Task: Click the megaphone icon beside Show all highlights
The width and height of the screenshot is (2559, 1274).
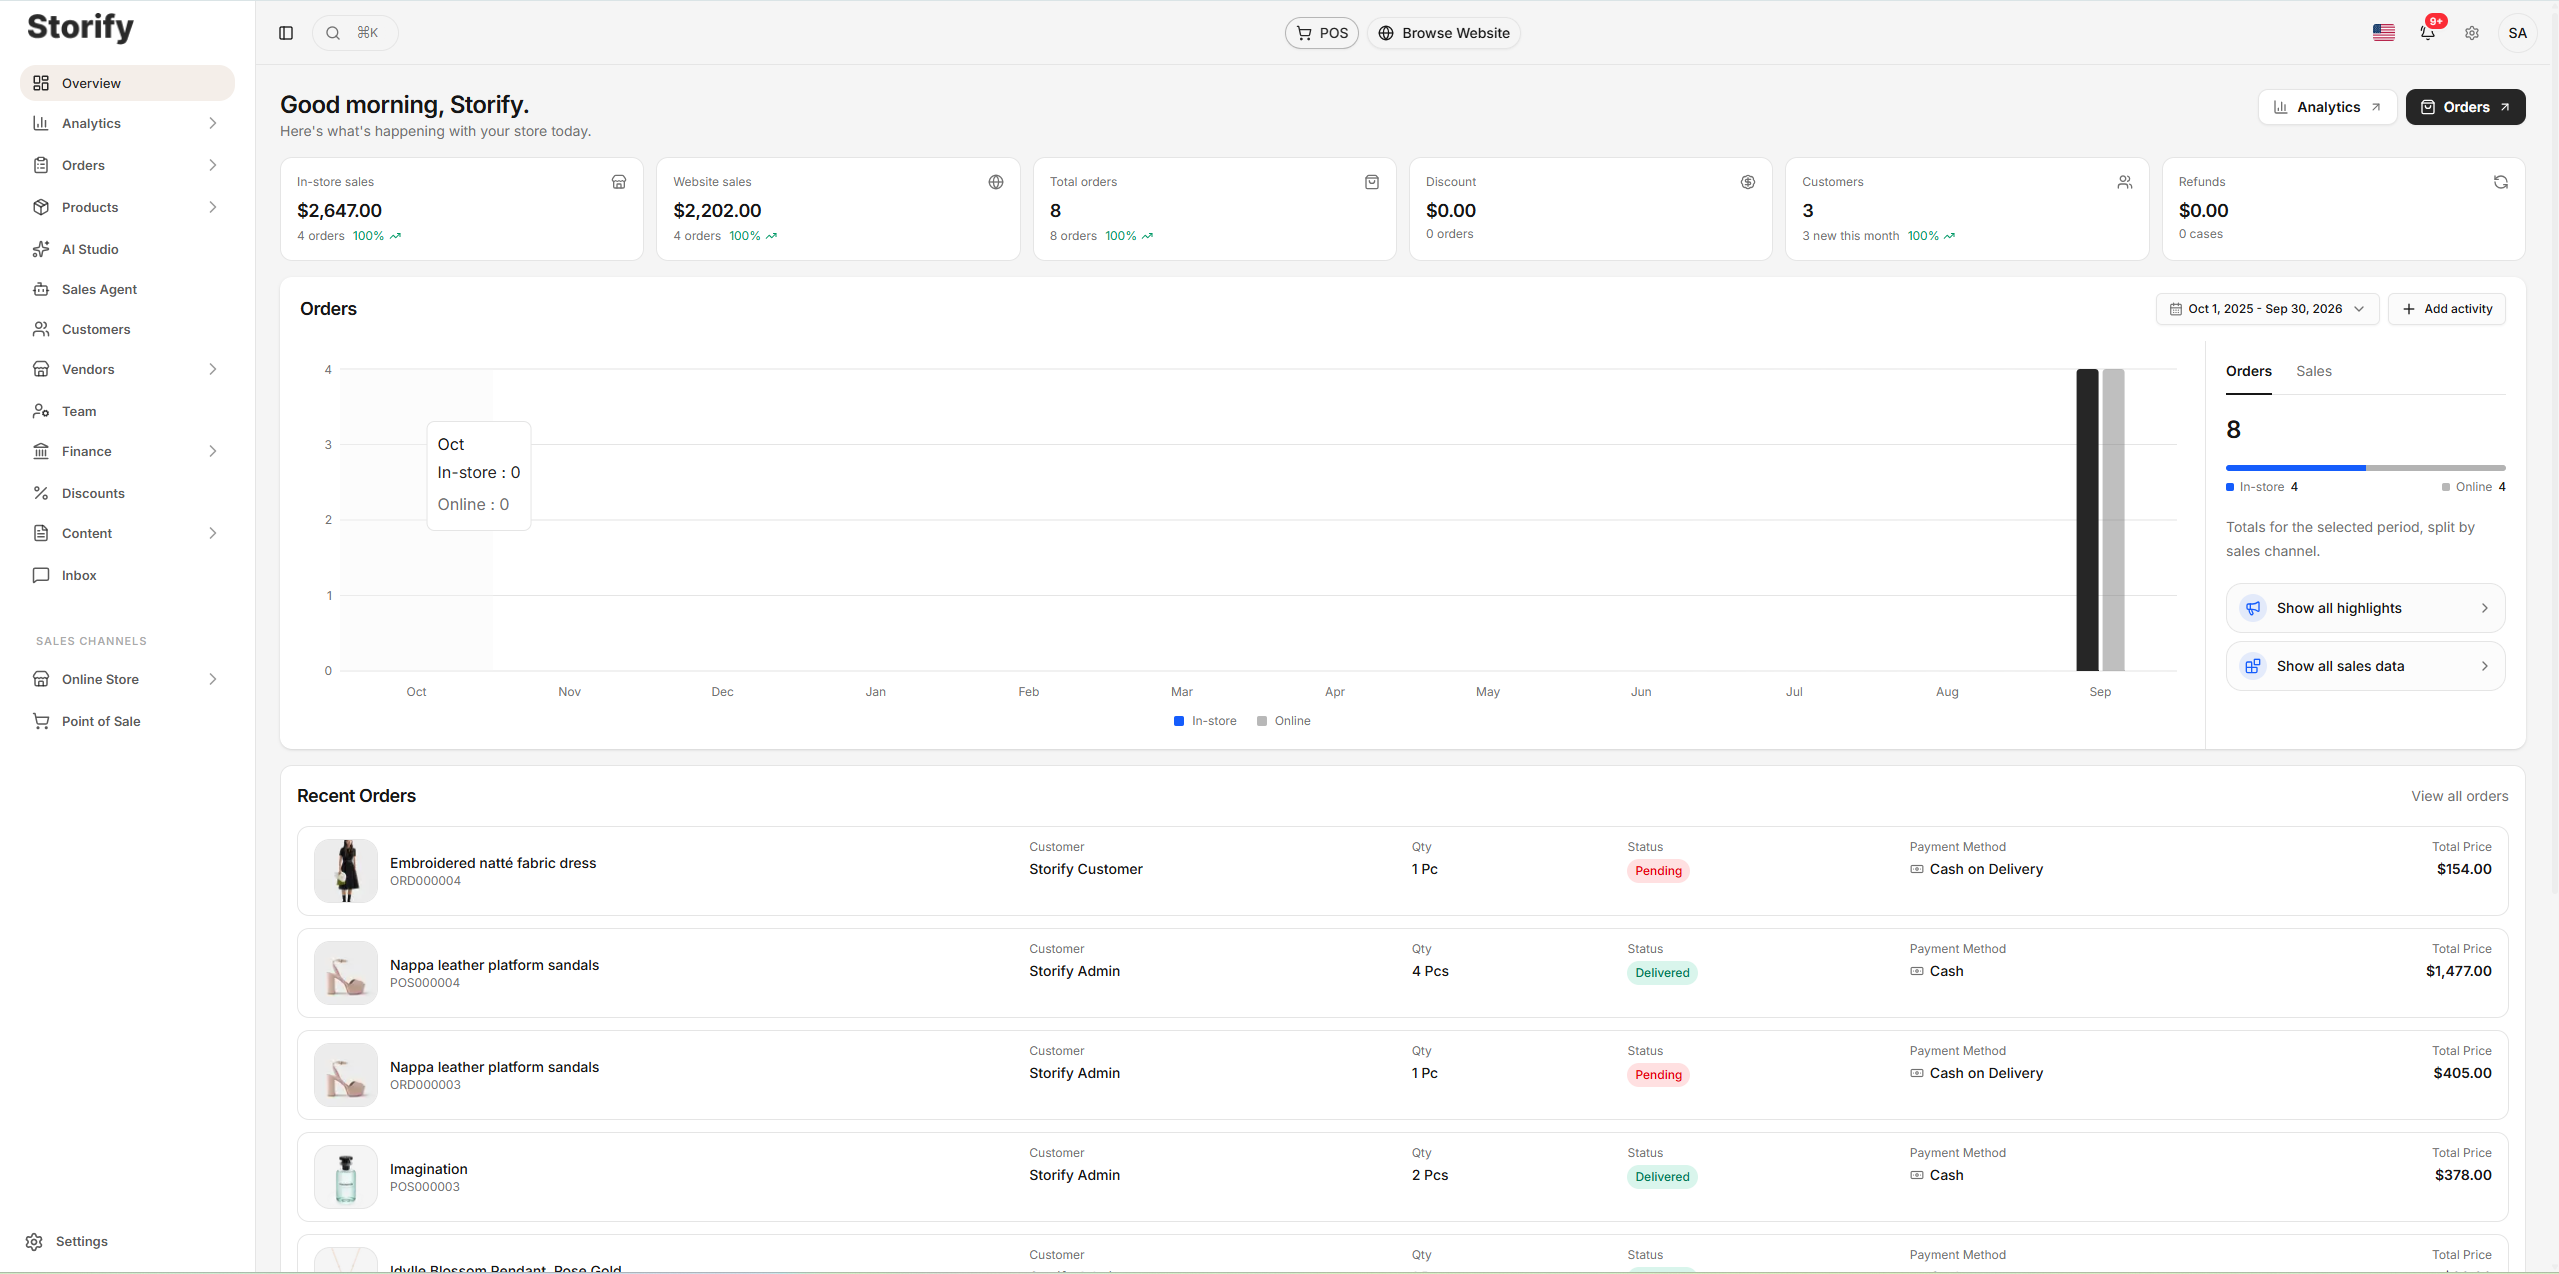Action: click(x=2253, y=608)
